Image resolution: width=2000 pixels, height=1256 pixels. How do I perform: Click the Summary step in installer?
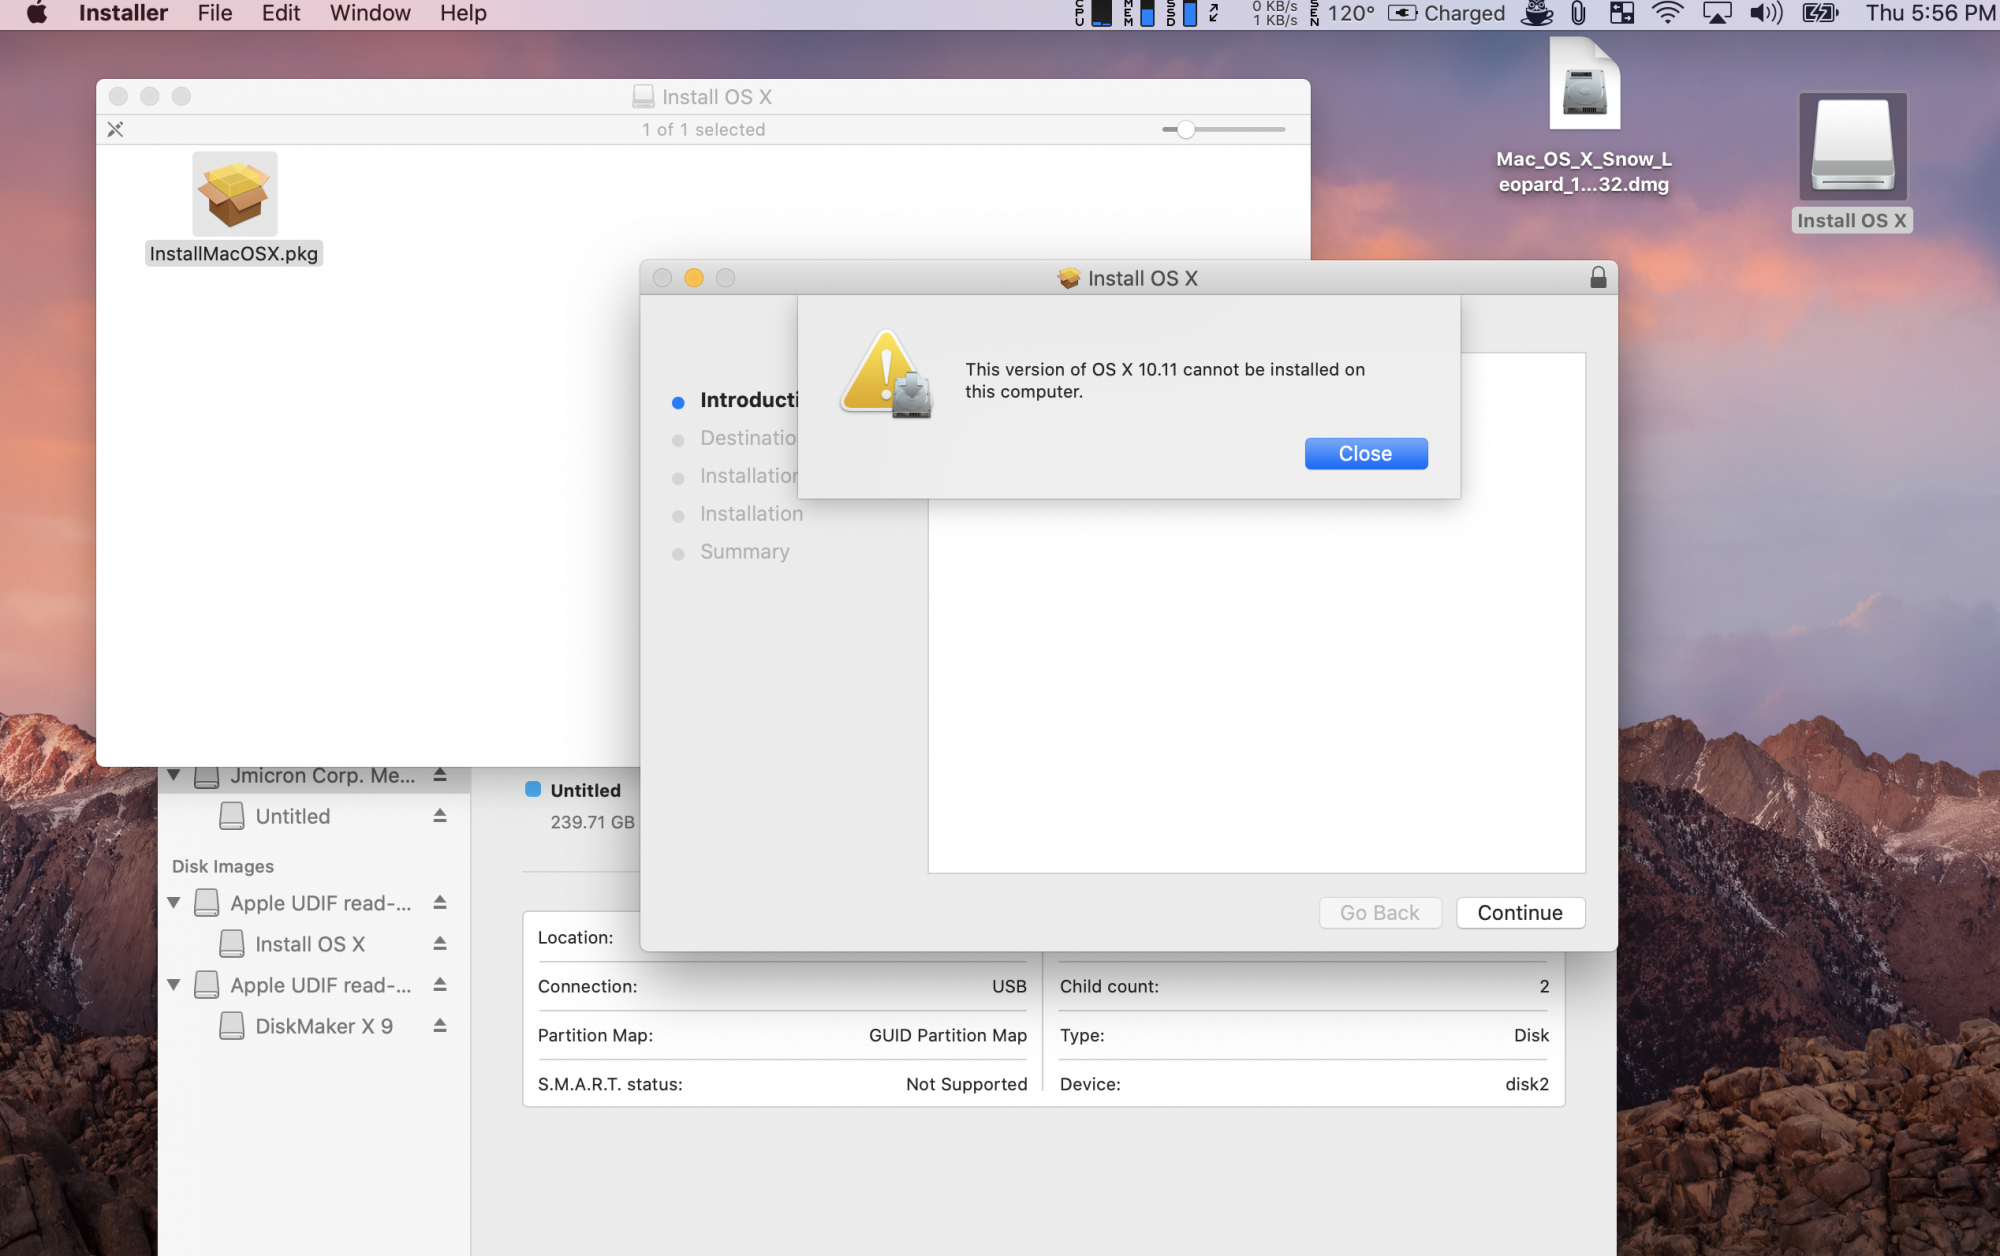[745, 551]
